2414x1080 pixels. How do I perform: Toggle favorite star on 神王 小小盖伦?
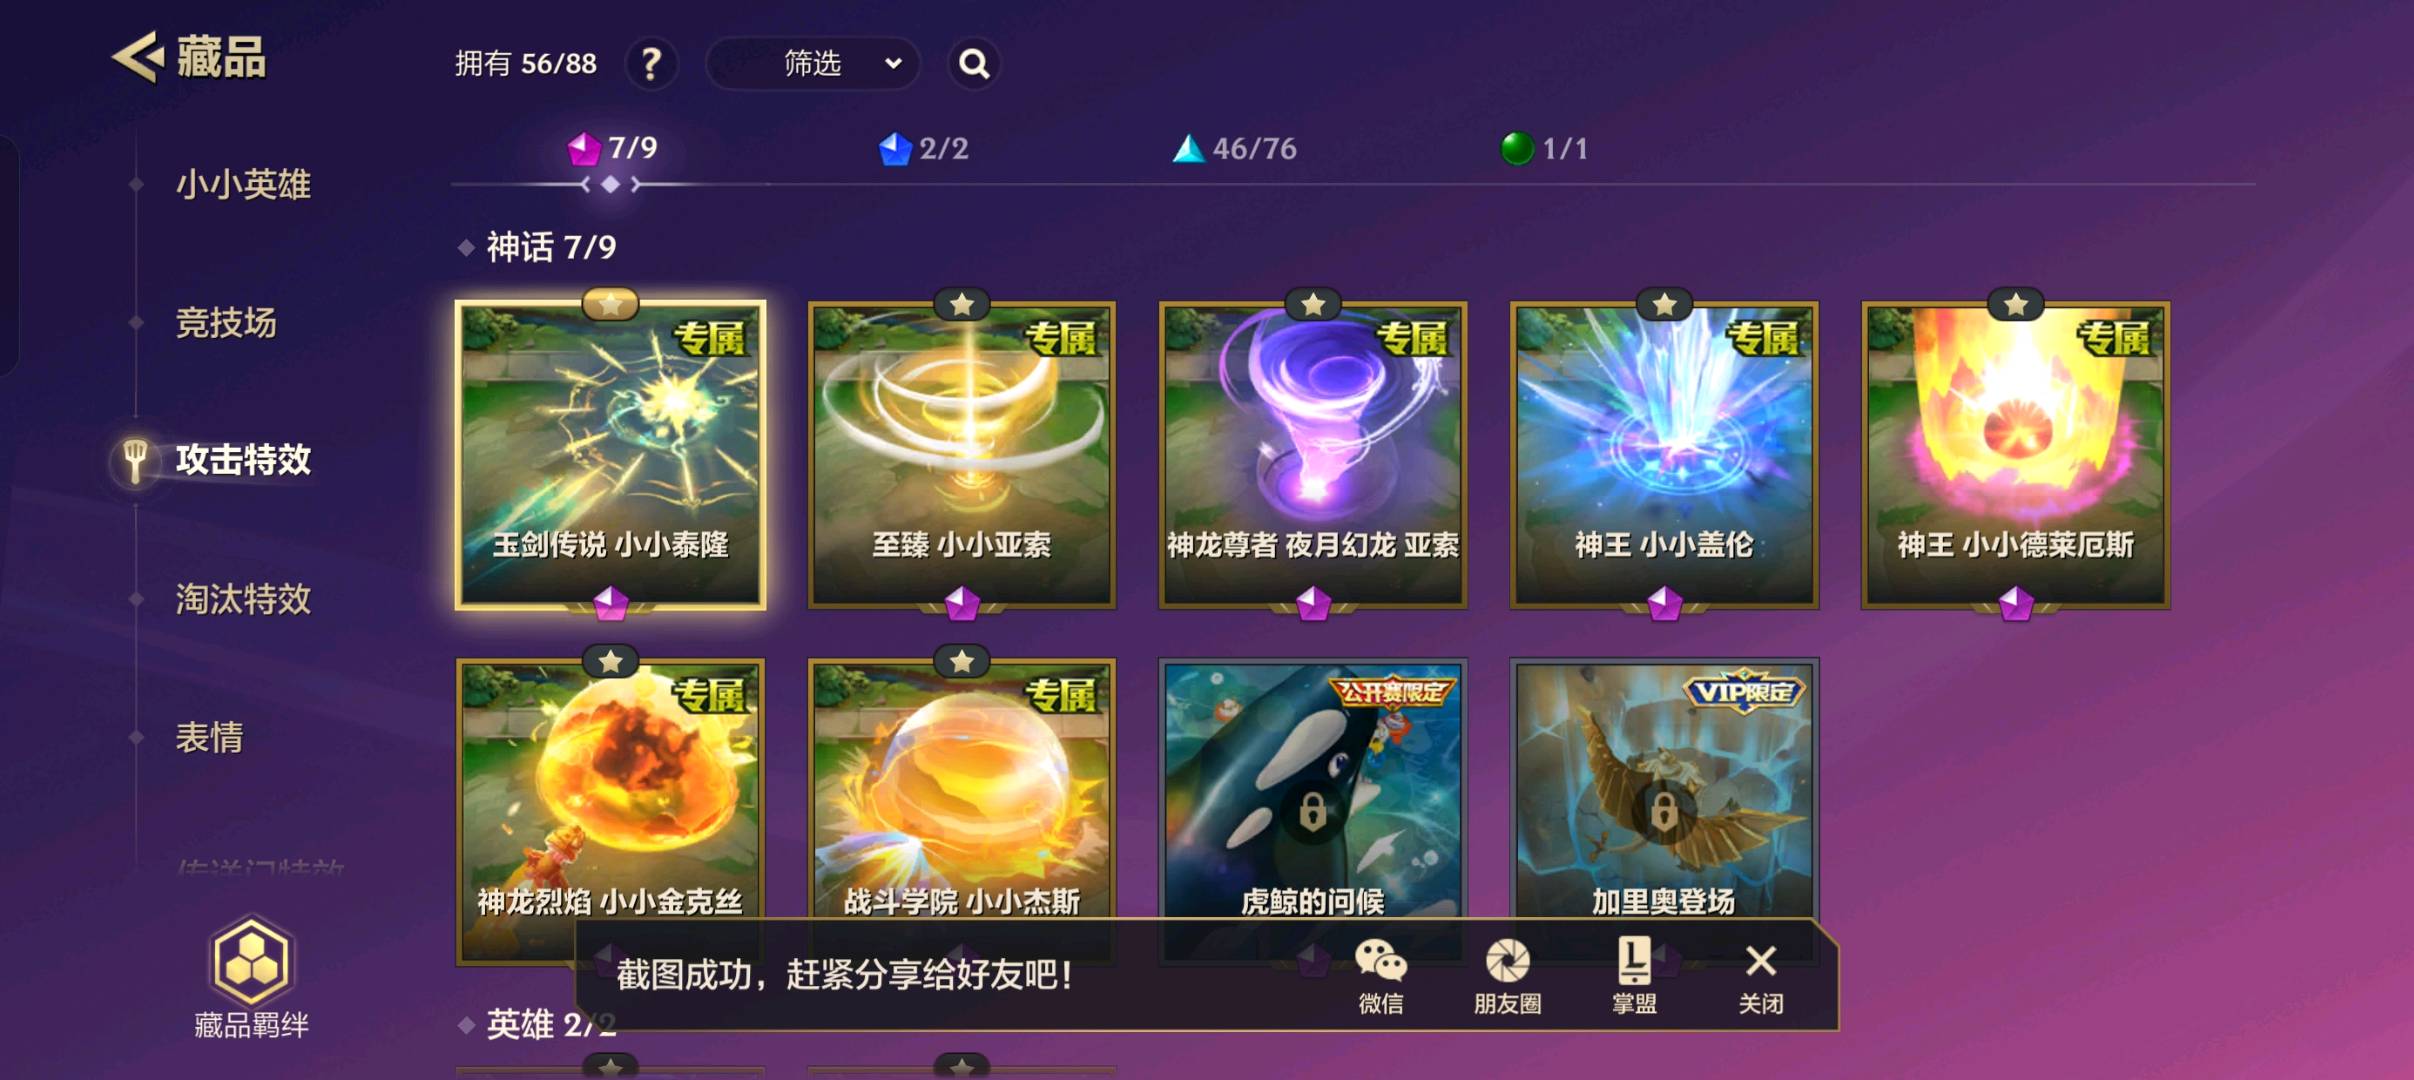(1664, 304)
